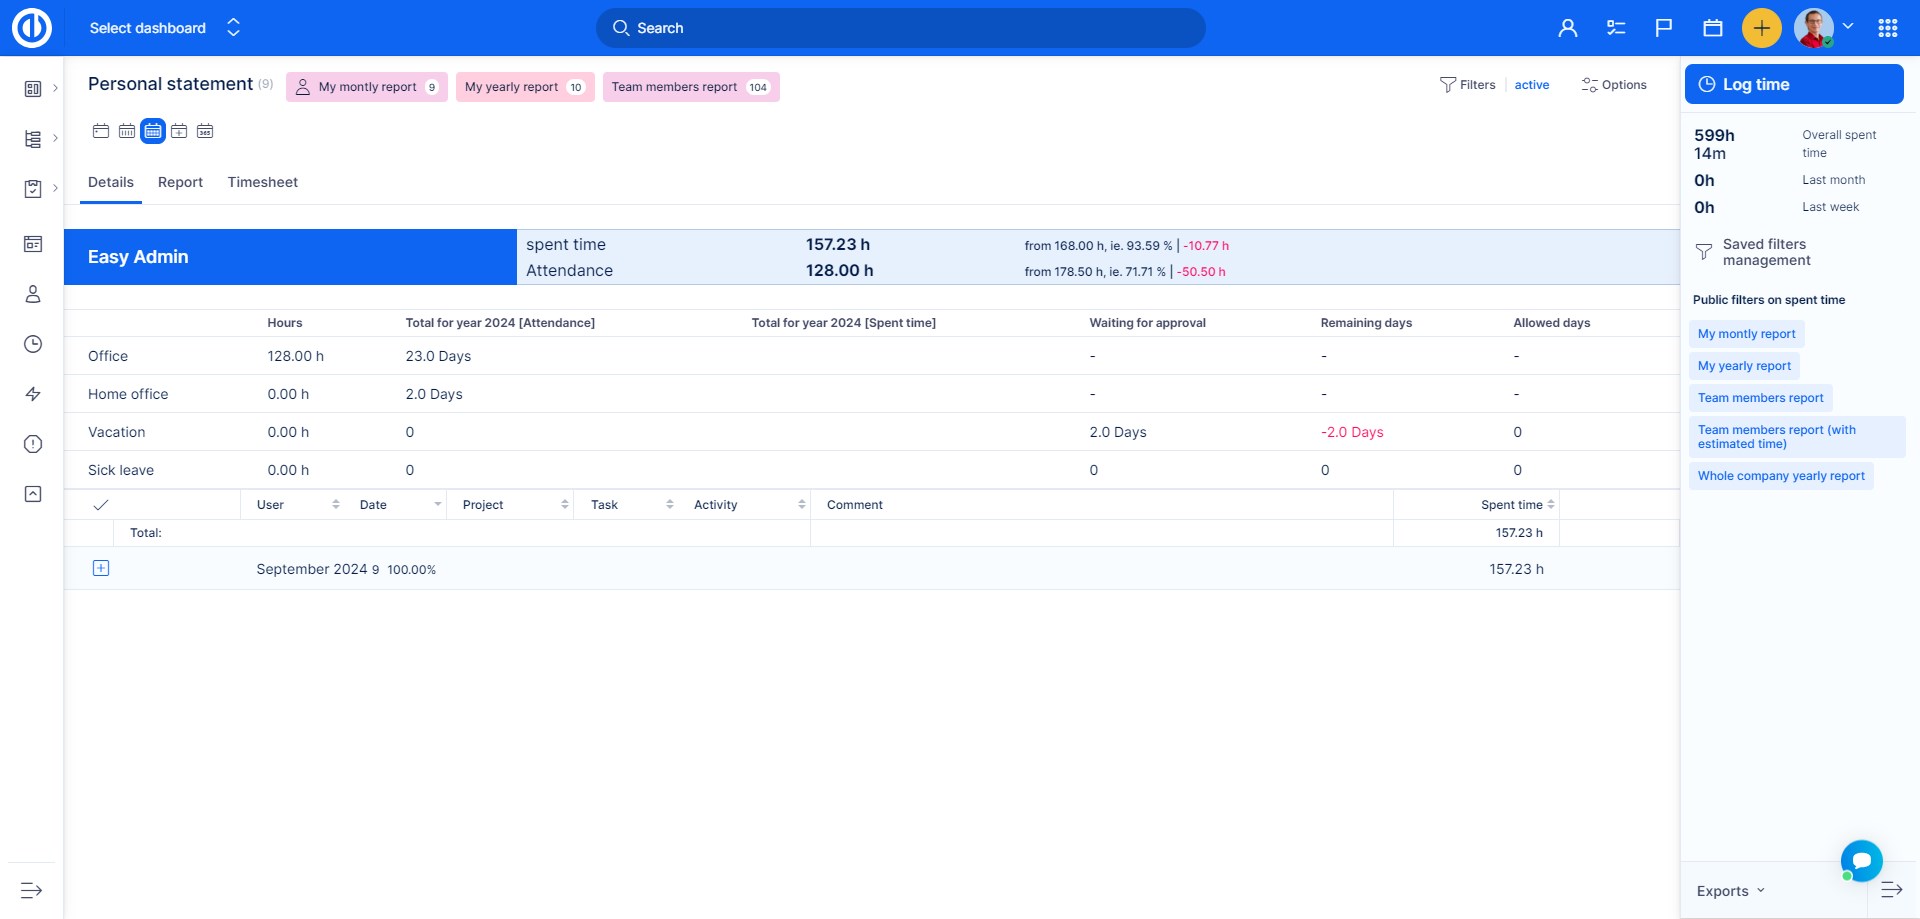The height and width of the screenshot is (919, 1920).
Task: Expand the Exports menu
Action: point(1730,891)
